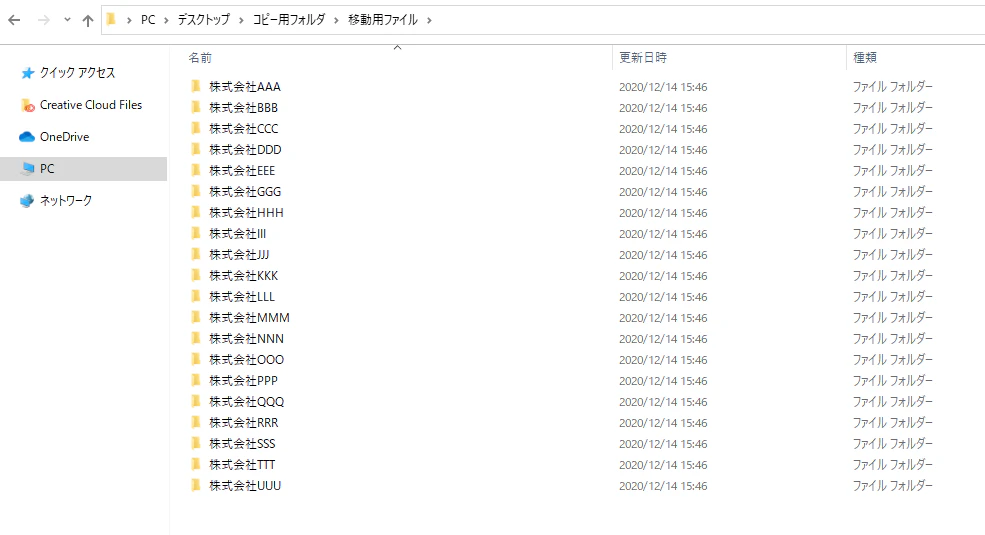Screen dimensions: 985x535
Task: Click ファイル フォルダー type in 株式会社UUU row
Action: click(x=893, y=485)
